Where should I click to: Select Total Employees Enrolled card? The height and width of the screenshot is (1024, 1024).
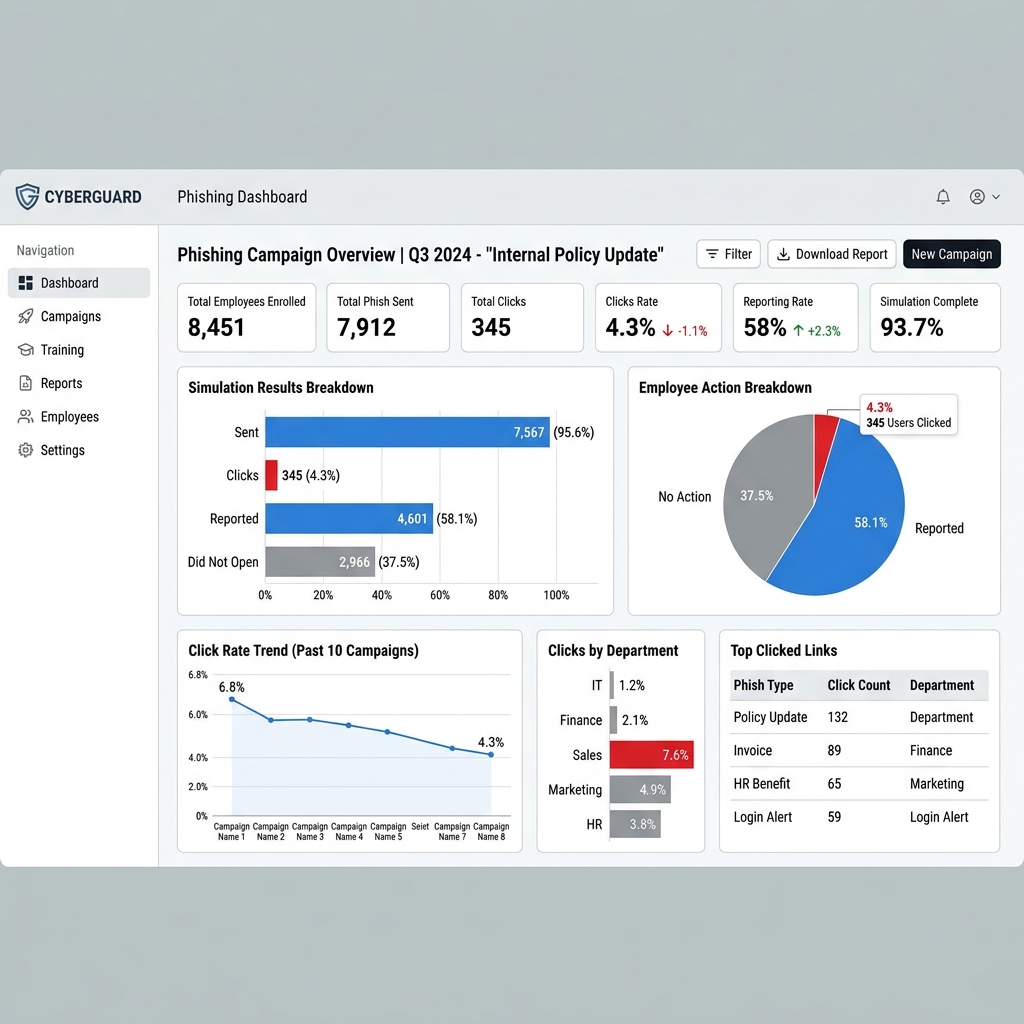pos(246,317)
